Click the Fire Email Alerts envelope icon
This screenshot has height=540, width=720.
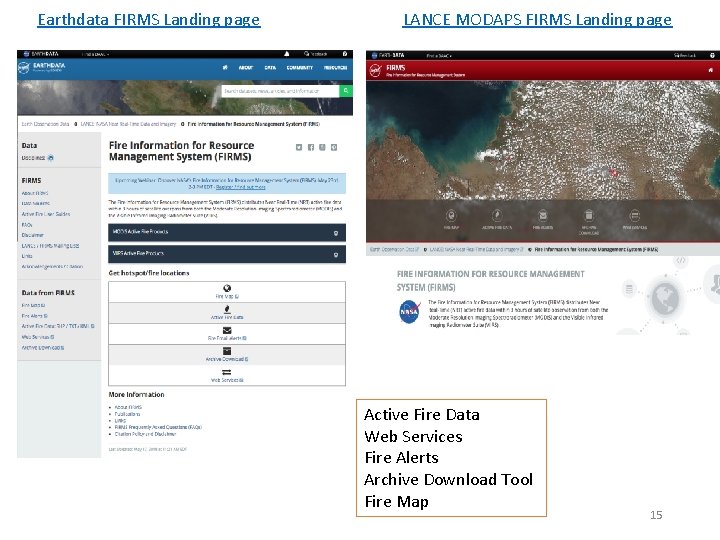(x=227, y=330)
